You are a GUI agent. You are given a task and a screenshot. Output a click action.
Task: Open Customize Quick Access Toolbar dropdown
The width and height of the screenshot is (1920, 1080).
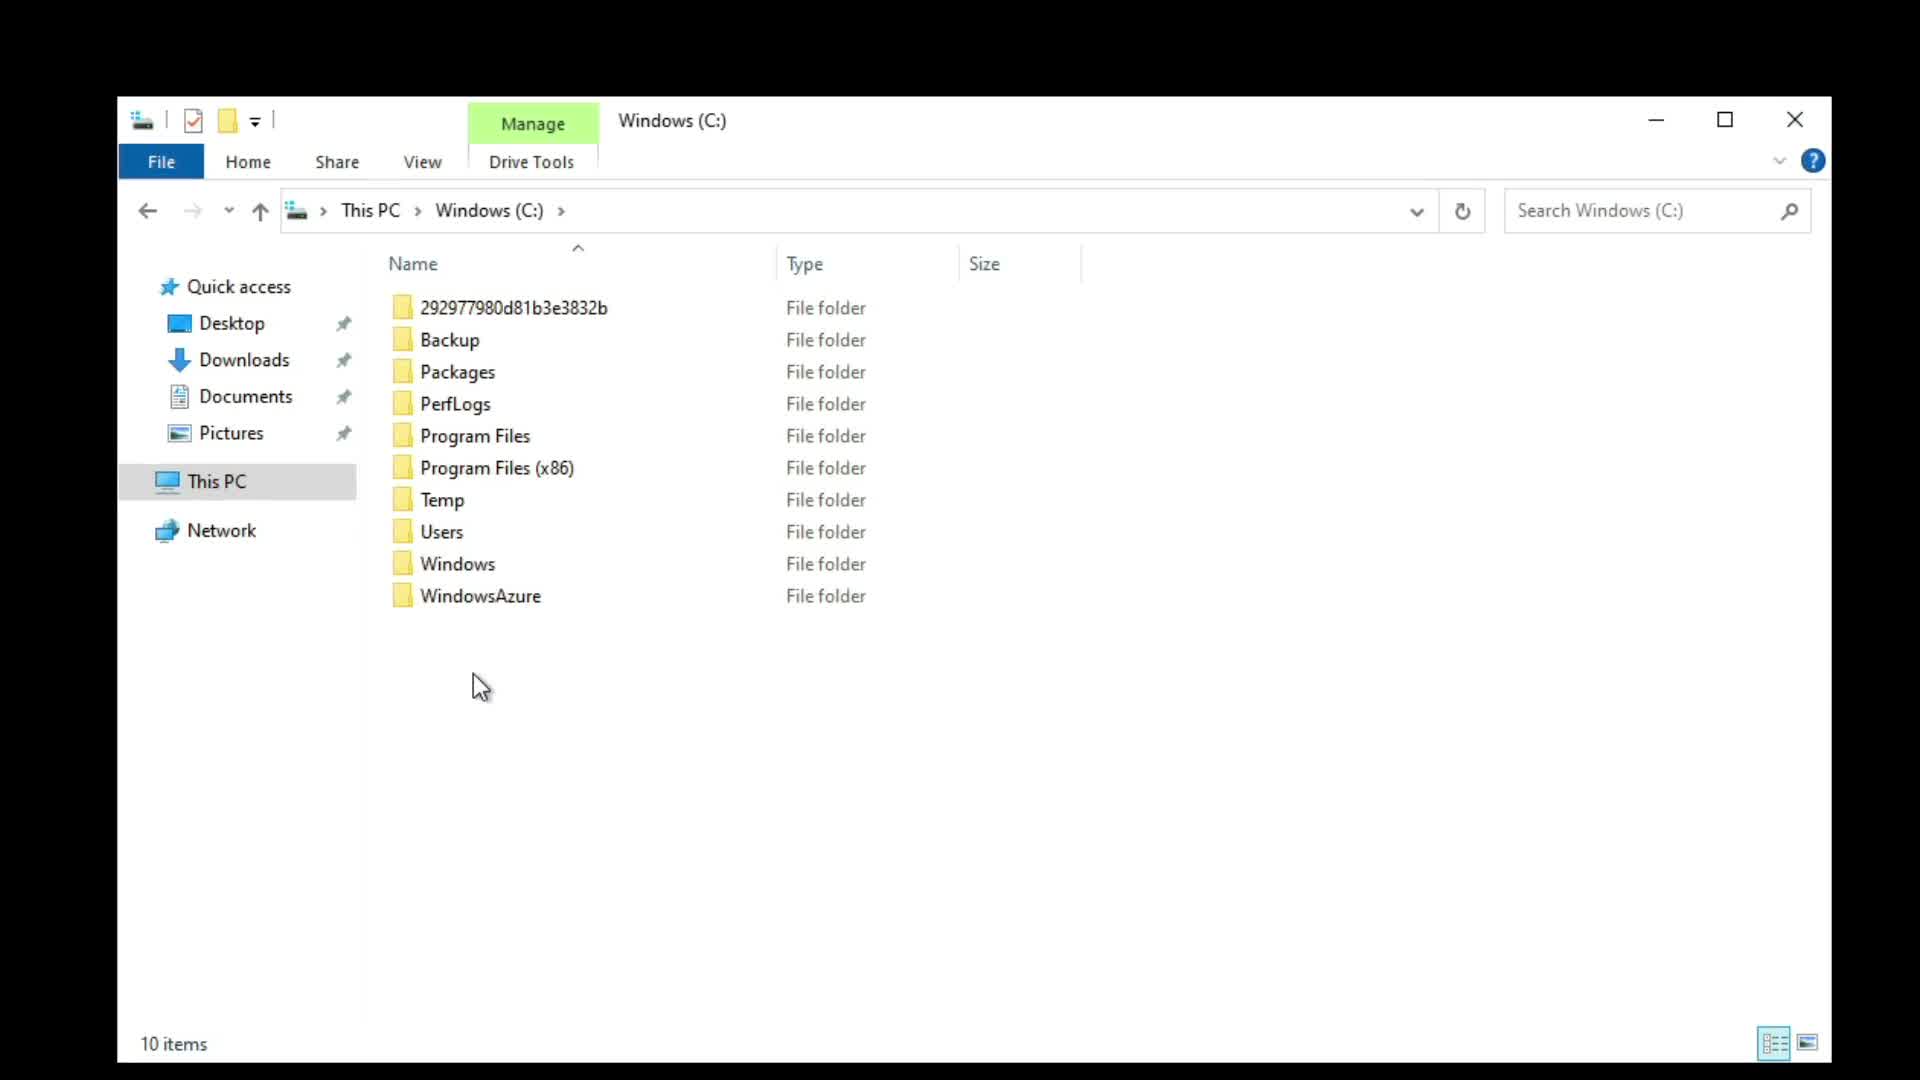[255, 122]
